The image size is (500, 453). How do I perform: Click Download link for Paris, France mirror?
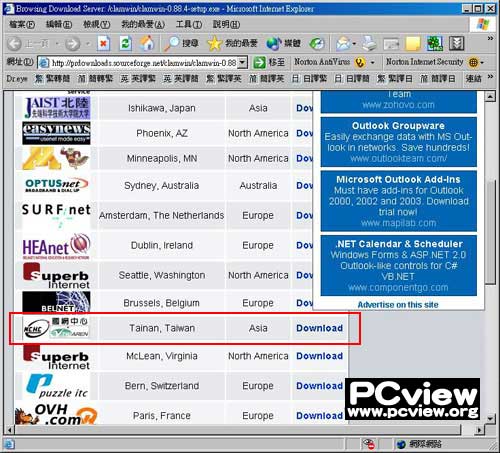pyautogui.click(x=319, y=416)
